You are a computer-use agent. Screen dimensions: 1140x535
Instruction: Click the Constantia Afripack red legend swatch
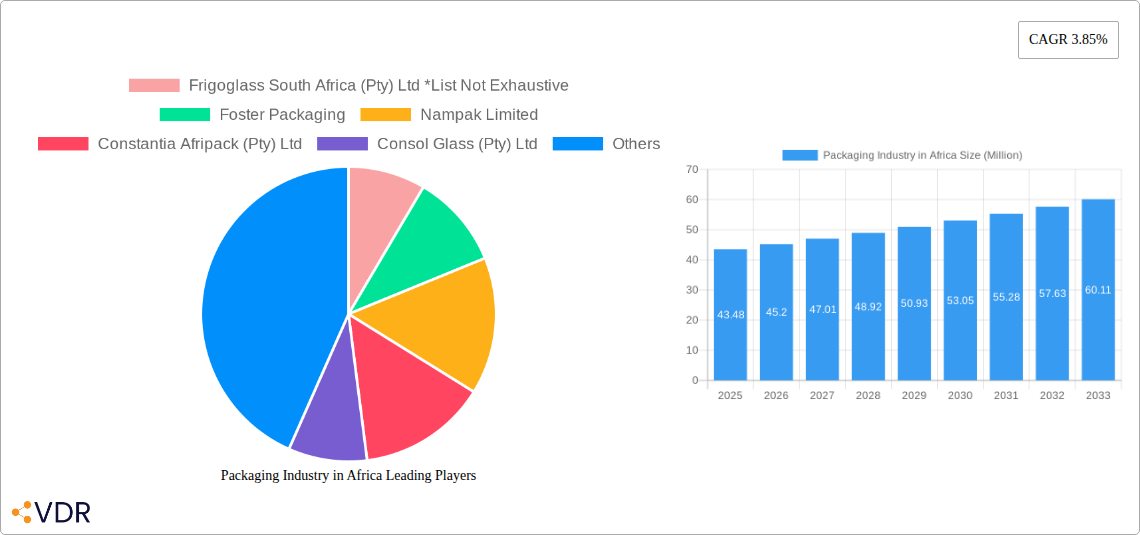pos(63,144)
